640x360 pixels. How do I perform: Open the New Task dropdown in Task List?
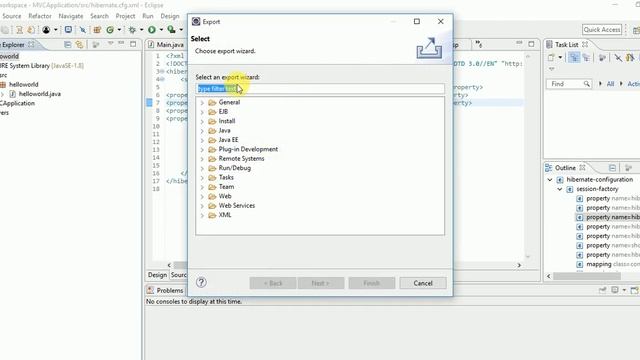(560, 58)
